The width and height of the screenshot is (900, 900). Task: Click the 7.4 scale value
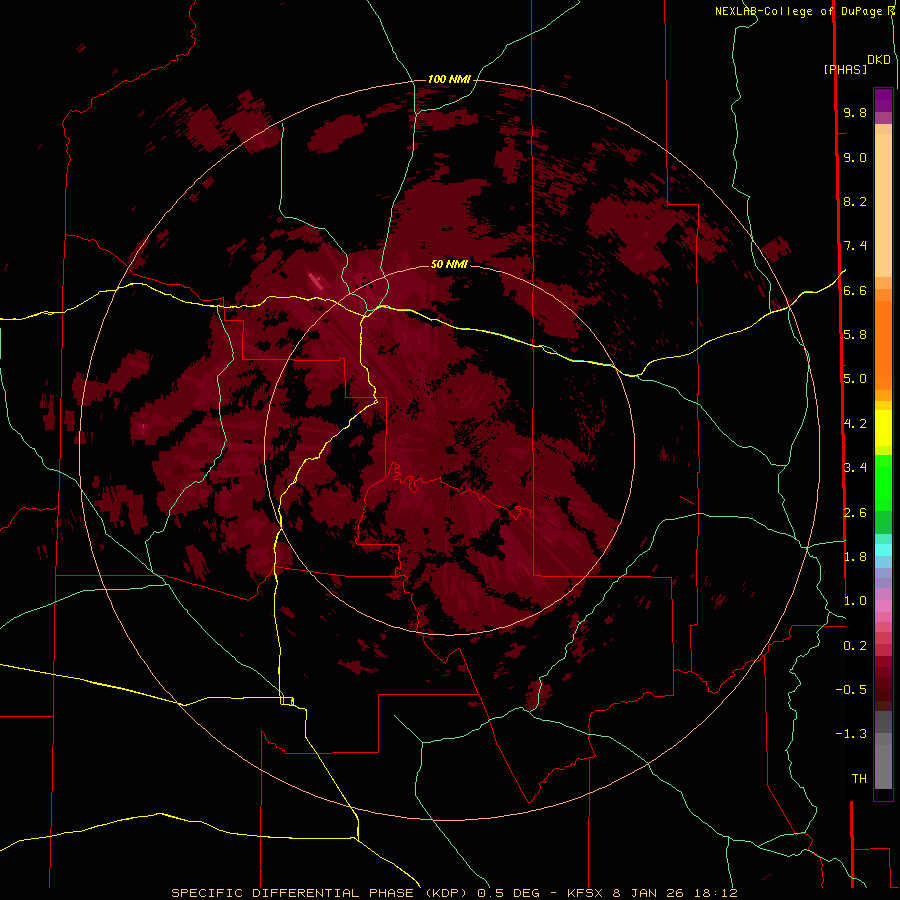pos(855,246)
